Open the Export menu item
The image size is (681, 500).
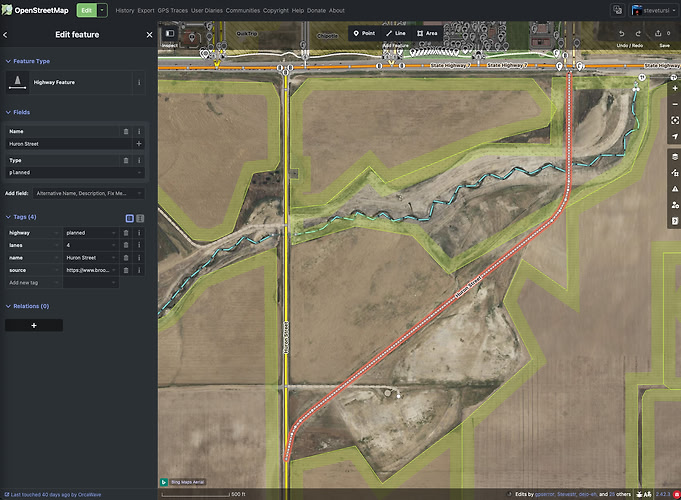pyautogui.click(x=146, y=10)
